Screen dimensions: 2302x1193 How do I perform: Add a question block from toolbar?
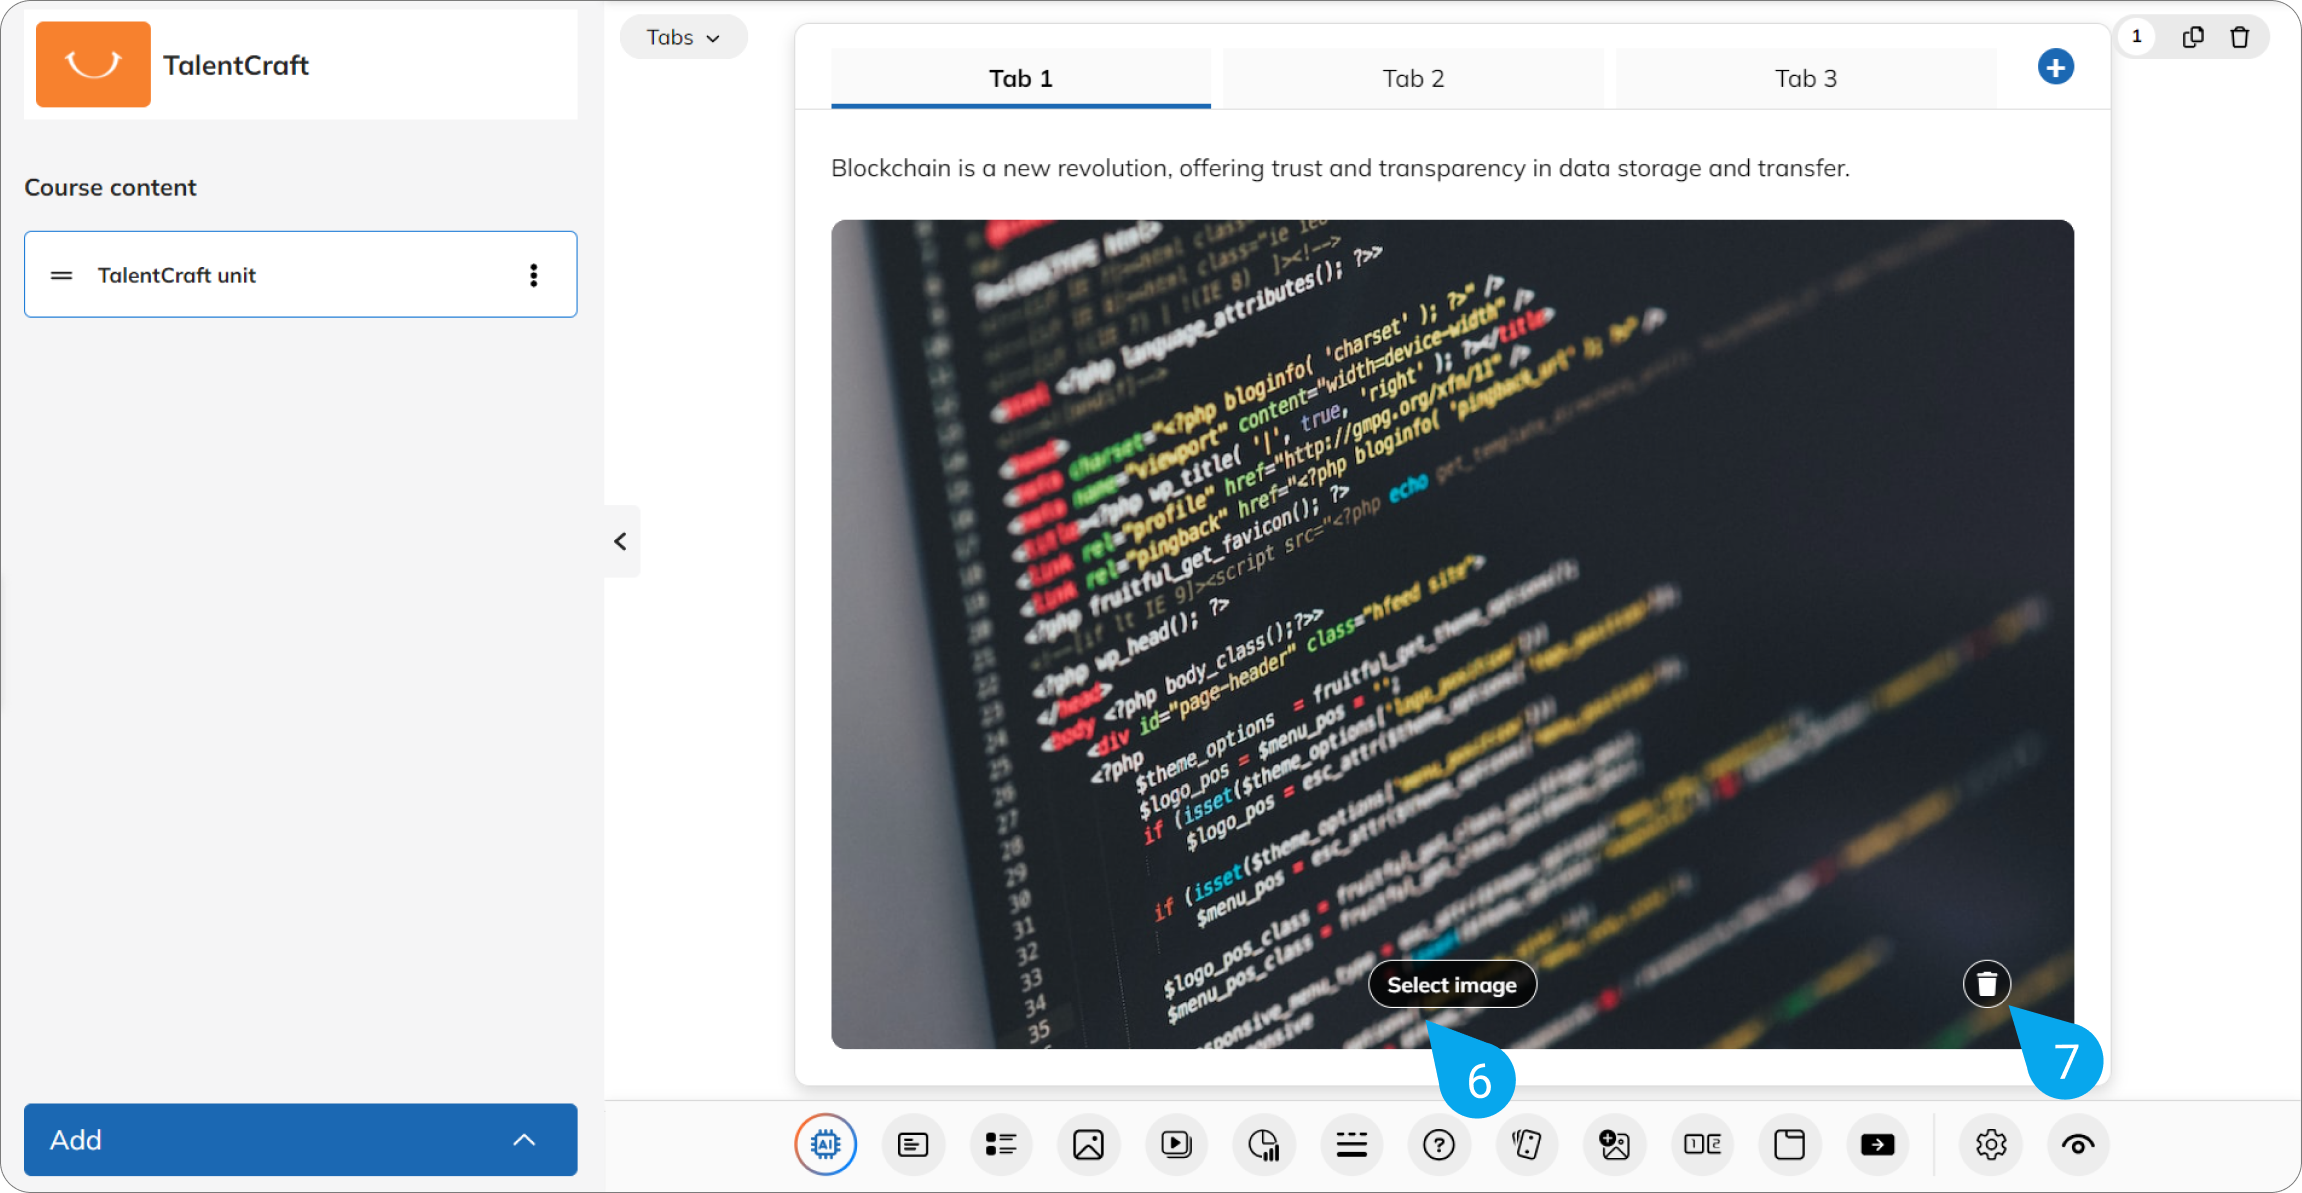(x=1438, y=1144)
